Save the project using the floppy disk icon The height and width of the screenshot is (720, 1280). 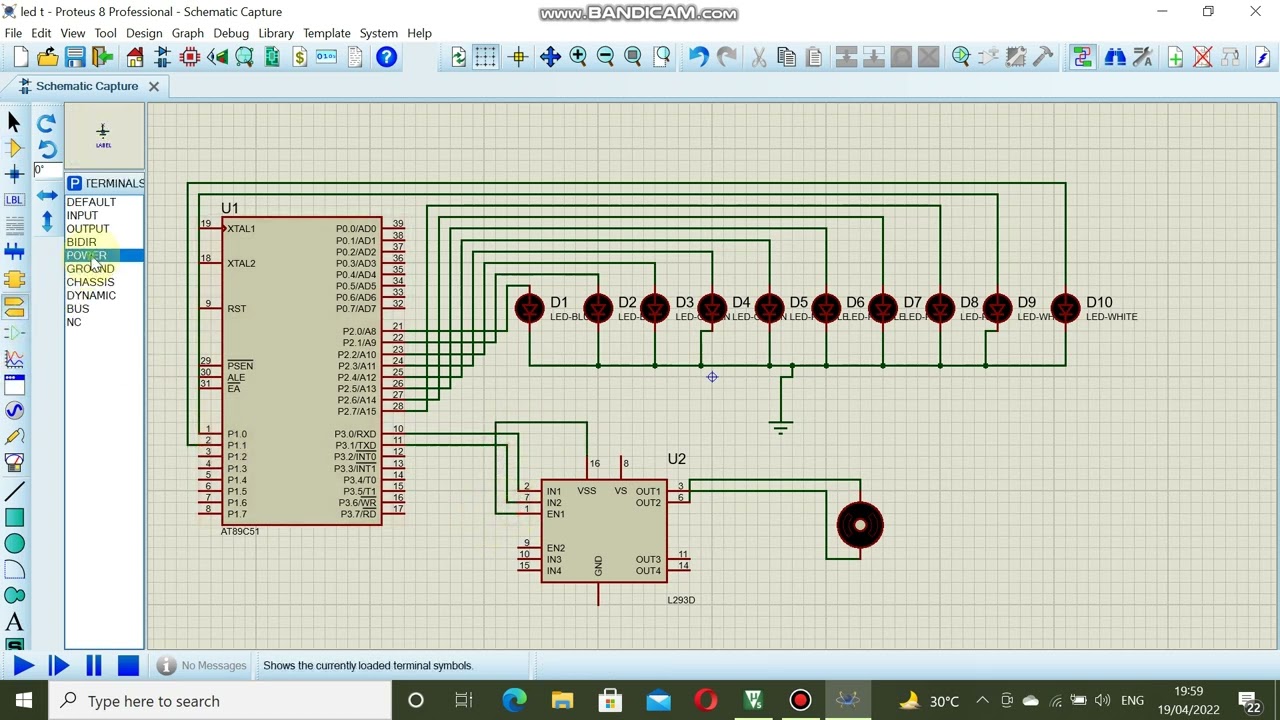coord(75,57)
